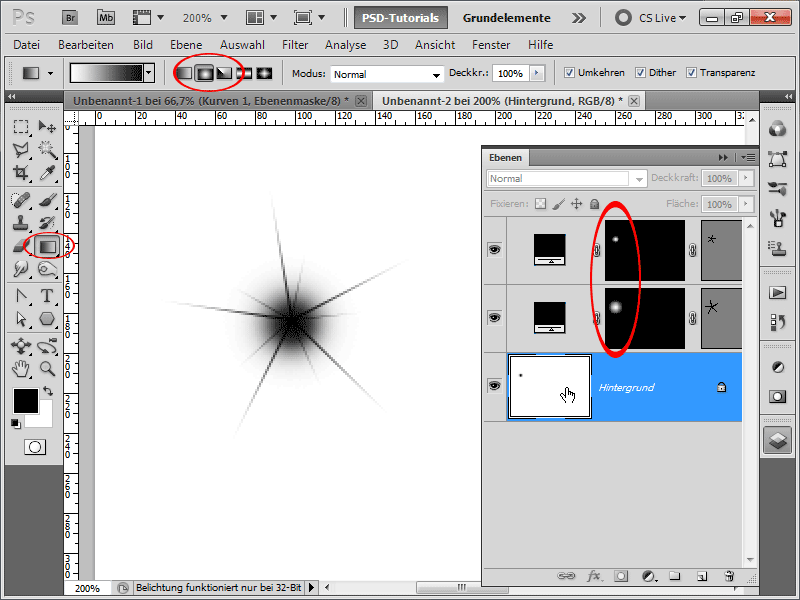Select the Gradient tool in toolbox
Viewport: 800px width, 600px height.
[47, 246]
